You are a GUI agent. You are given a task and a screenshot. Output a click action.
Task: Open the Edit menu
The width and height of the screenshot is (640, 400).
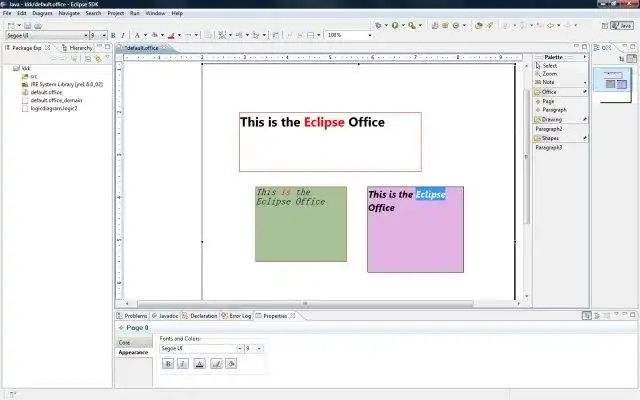(x=22, y=13)
